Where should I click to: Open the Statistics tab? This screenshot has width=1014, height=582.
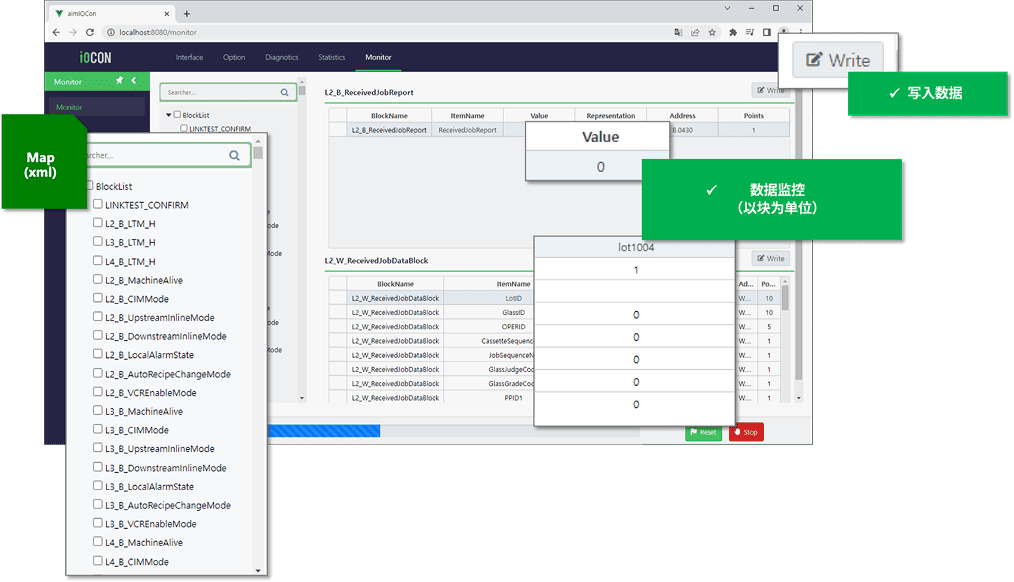pos(331,57)
